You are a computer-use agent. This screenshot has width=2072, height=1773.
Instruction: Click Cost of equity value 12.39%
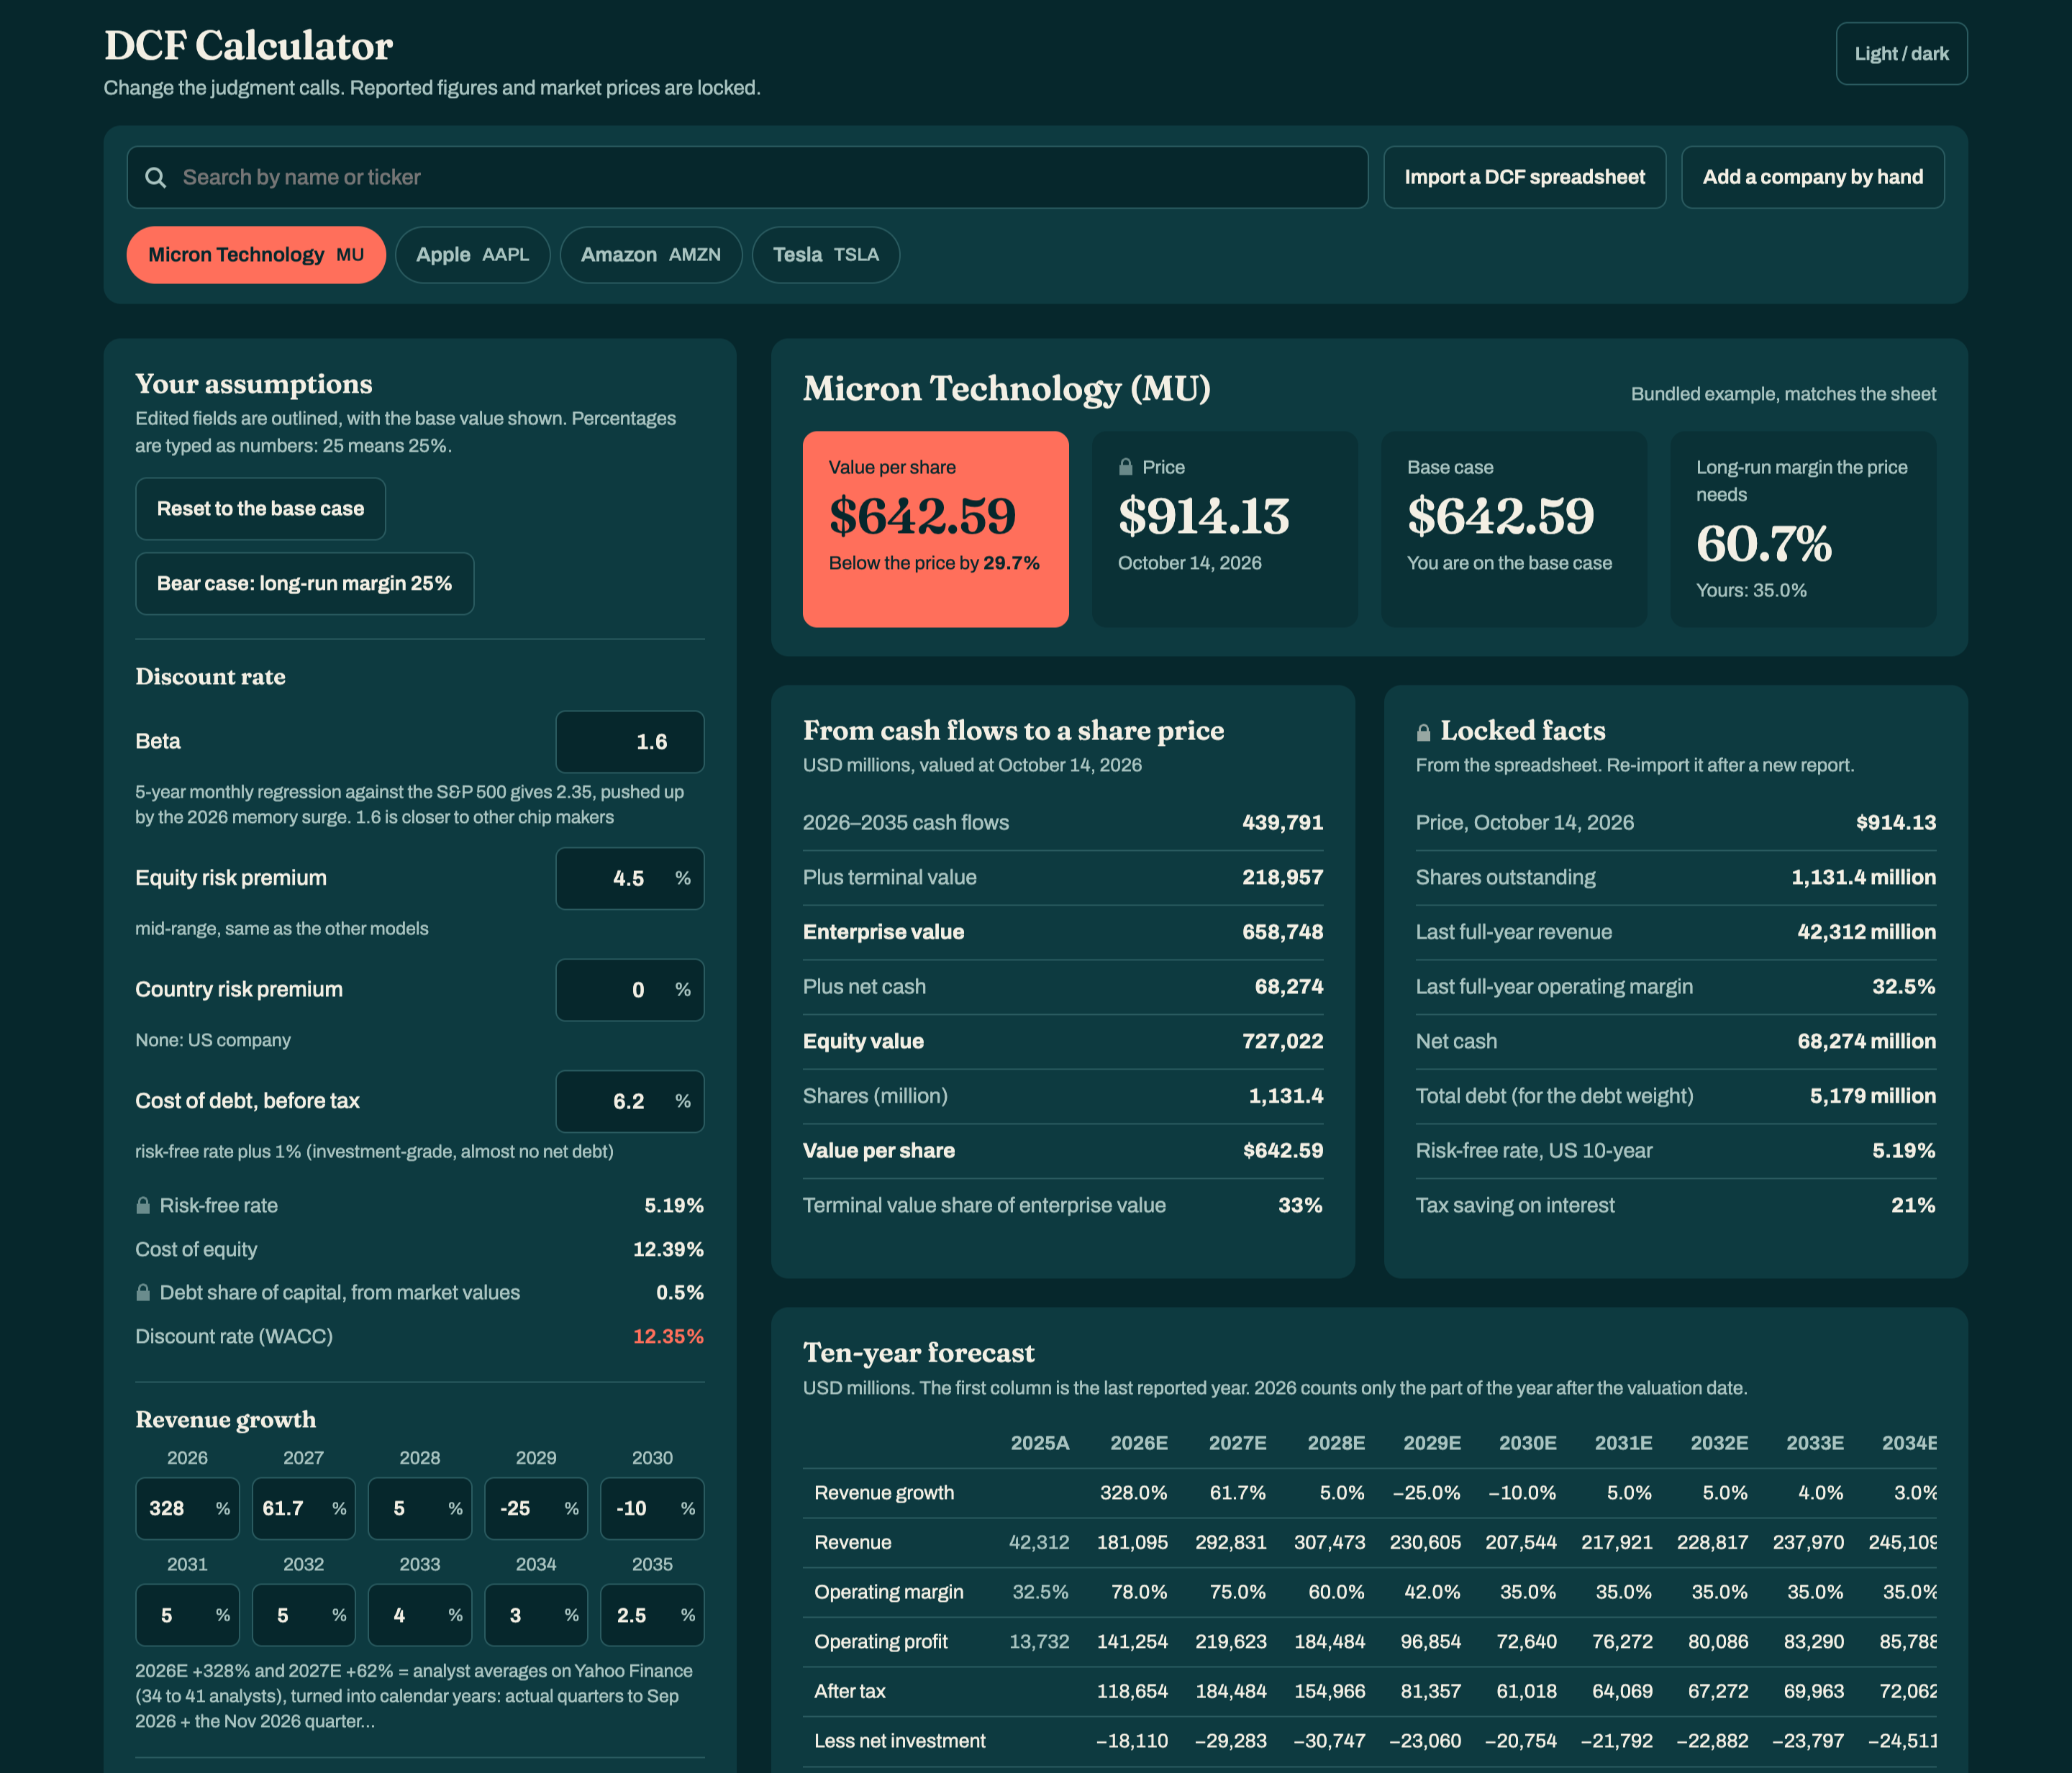coord(668,1249)
